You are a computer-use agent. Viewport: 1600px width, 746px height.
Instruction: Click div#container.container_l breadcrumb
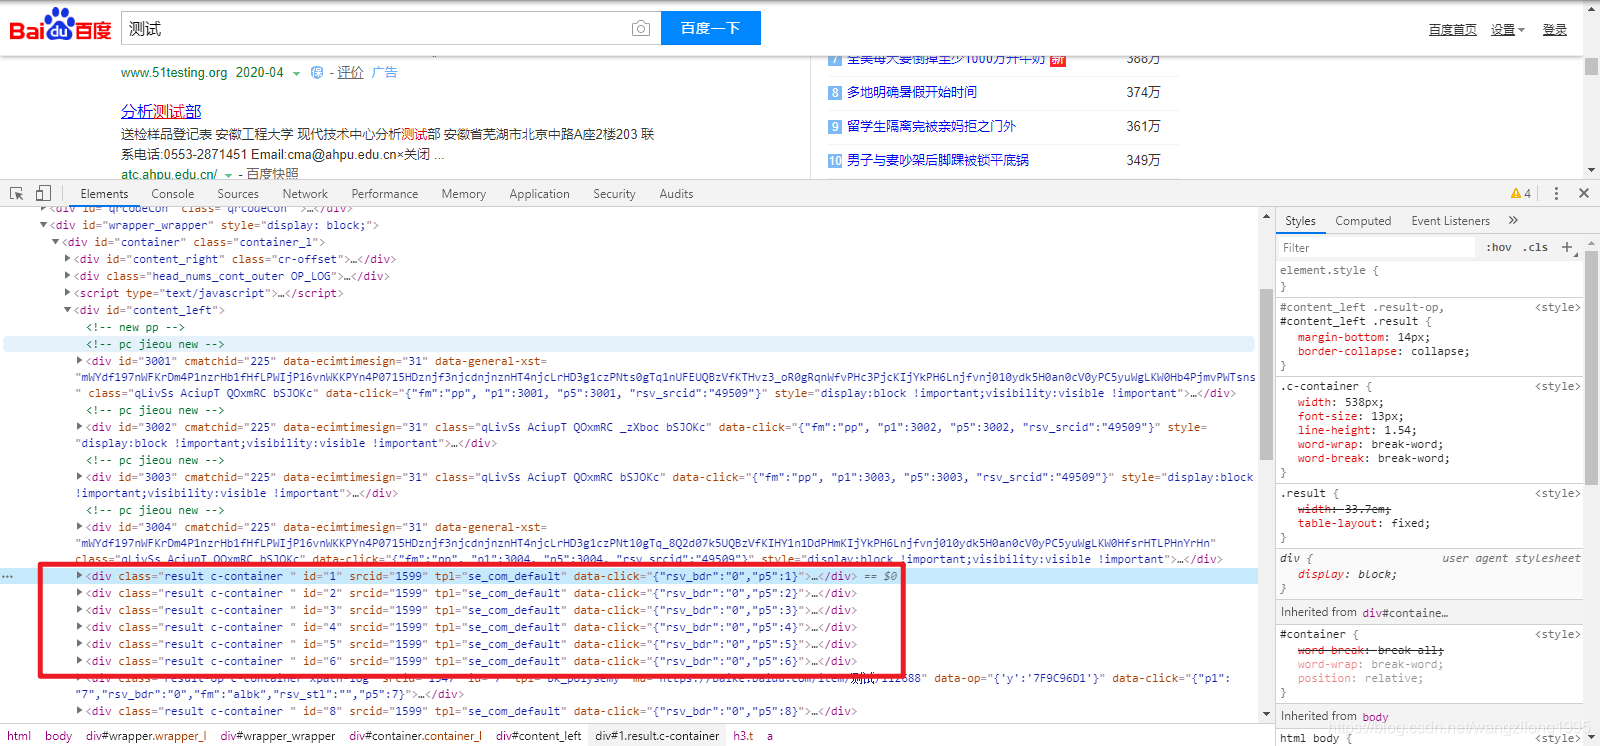[x=415, y=736]
